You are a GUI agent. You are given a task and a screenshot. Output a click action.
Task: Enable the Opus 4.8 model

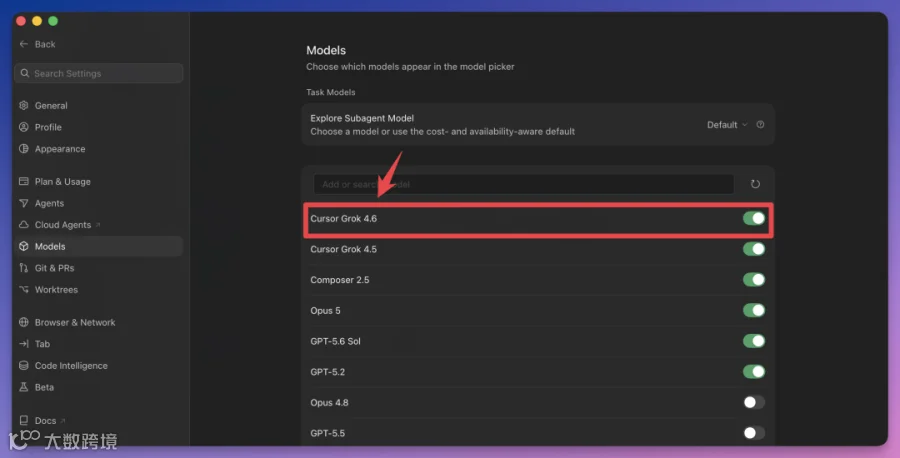click(x=754, y=402)
